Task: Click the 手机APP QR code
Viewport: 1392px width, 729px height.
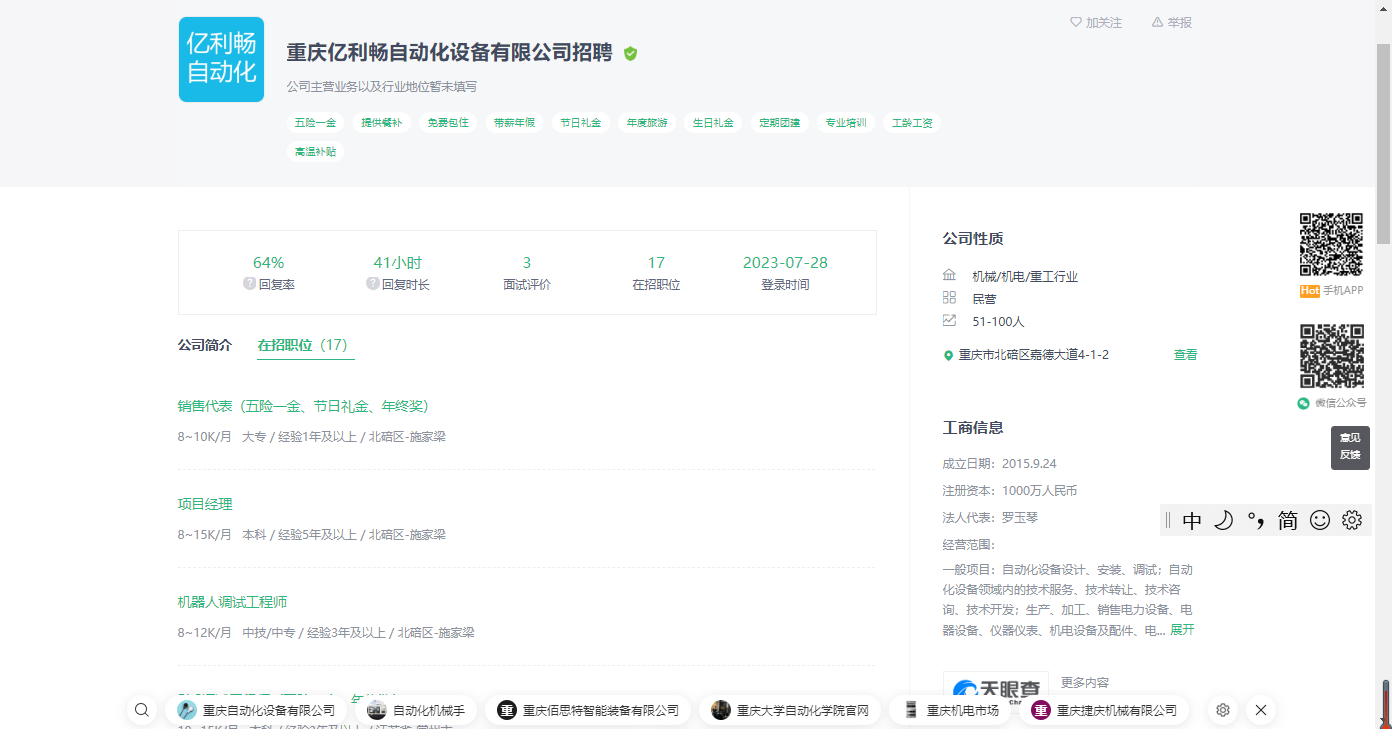Action: click(x=1331, y=244)
